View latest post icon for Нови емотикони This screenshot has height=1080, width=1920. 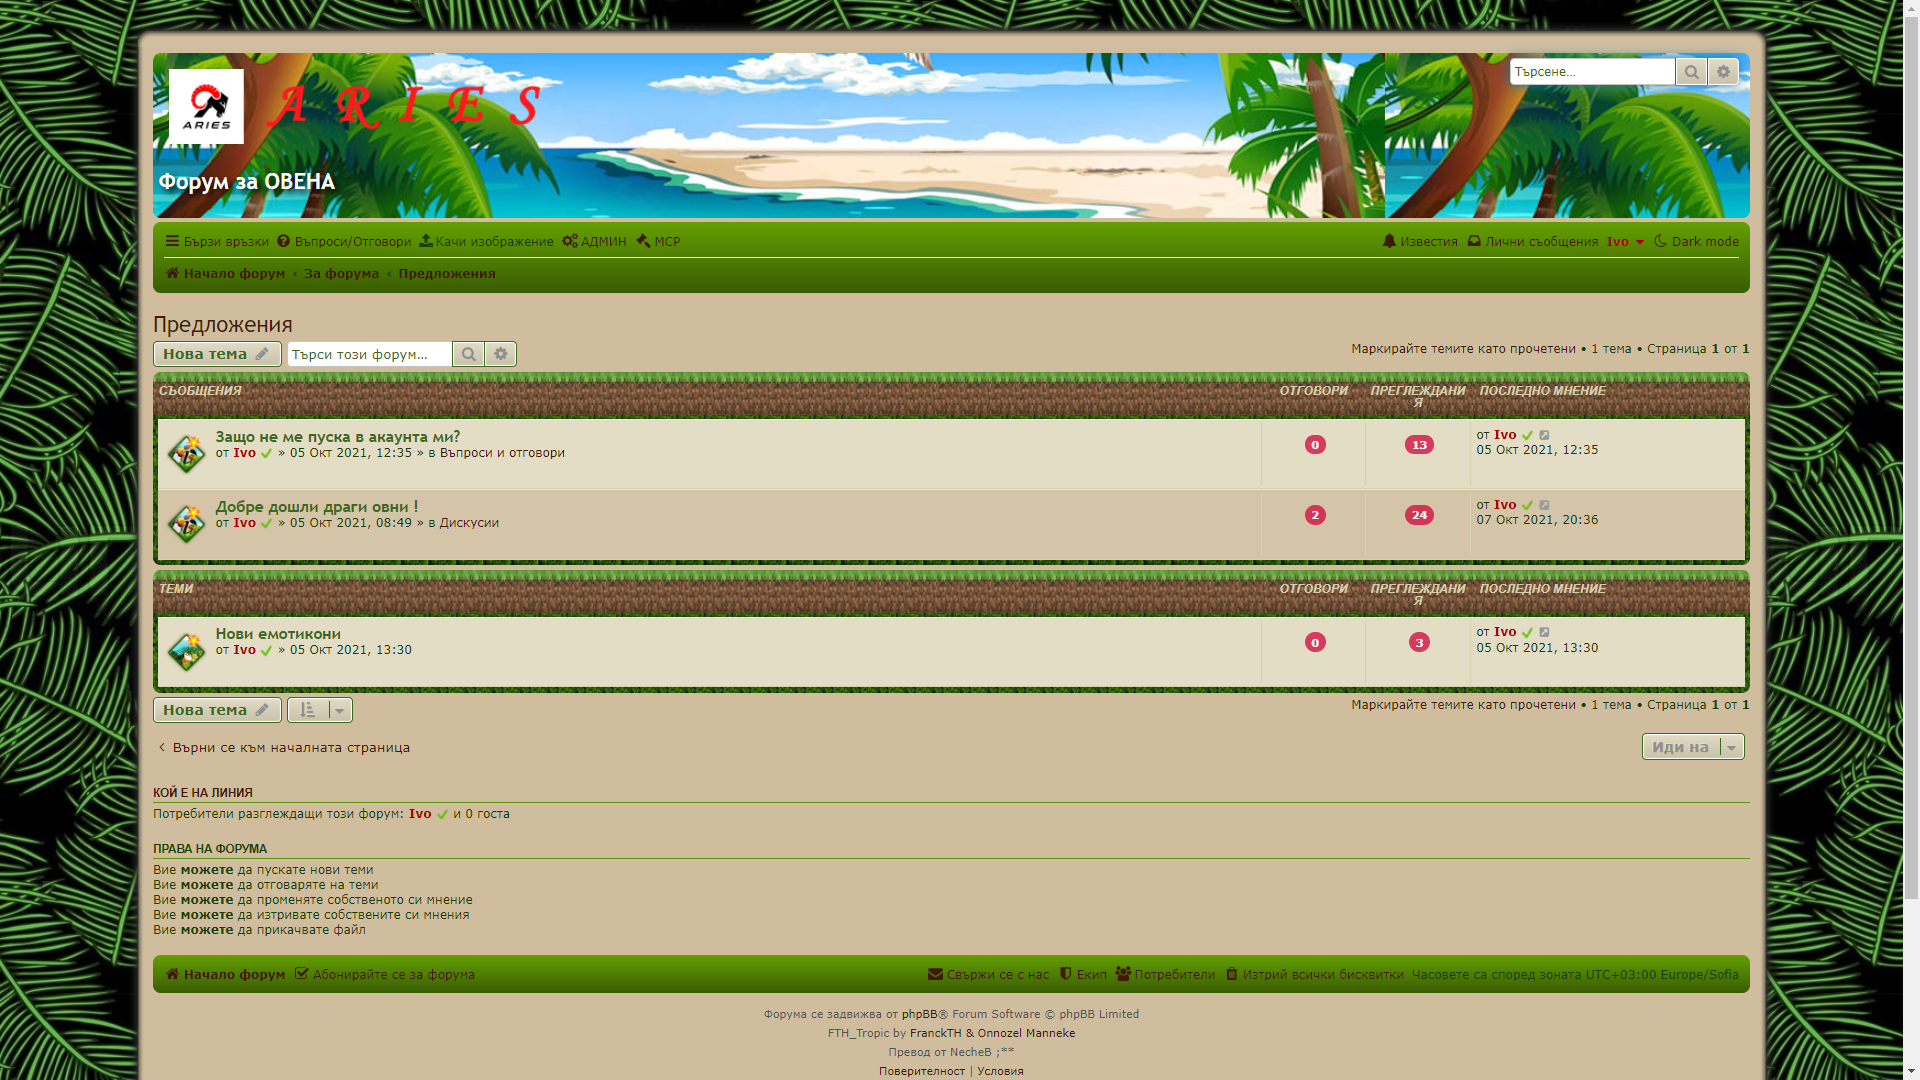[1545, 632]
